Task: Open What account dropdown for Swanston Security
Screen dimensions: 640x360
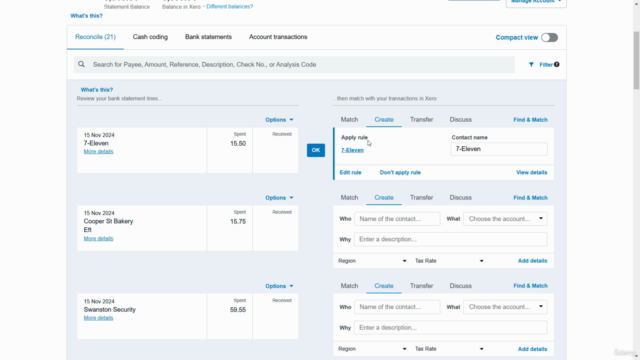Action: pyautogui.click(x=505, y=307)
